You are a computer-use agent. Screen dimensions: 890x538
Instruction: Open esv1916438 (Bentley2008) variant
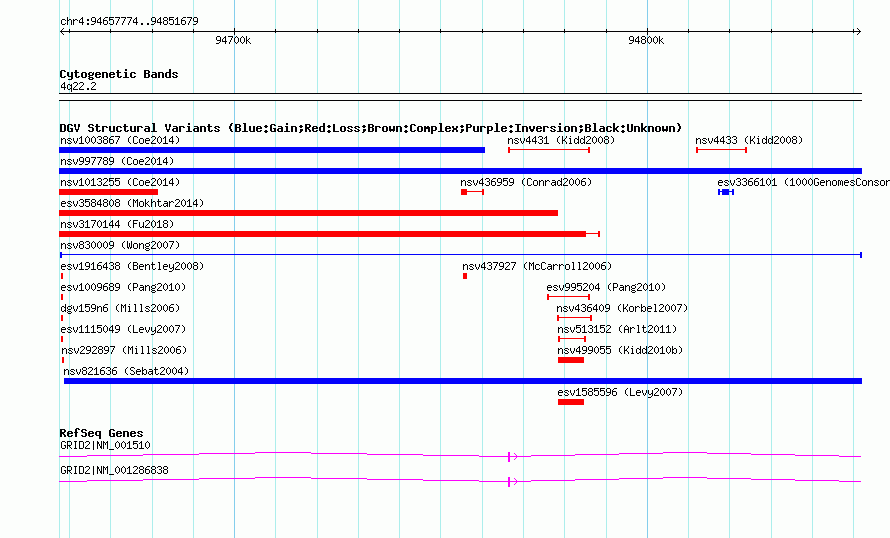click(x=132, y=266)
